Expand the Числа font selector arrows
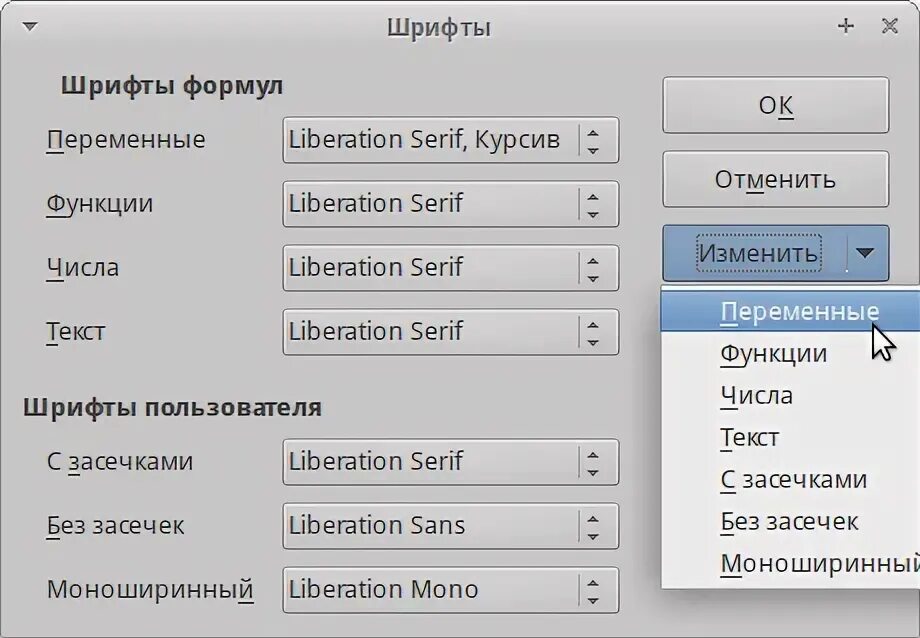920x638 pixels. pyautogui.click(x=594, y=268)
